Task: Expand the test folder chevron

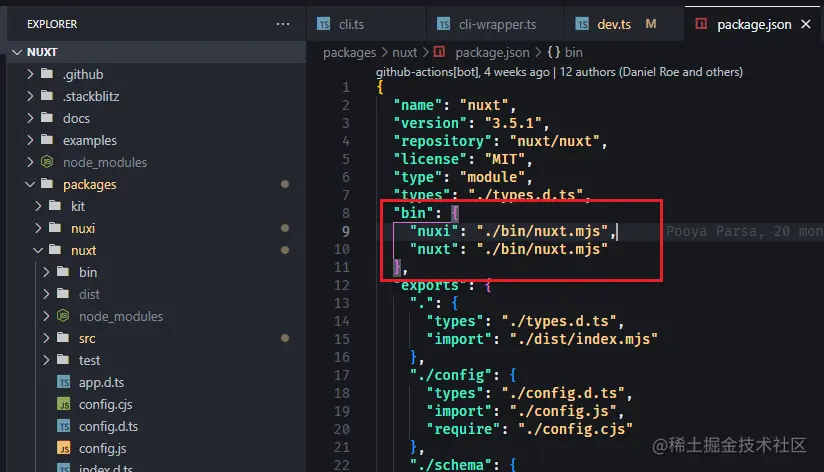Action: coord(46,360)
